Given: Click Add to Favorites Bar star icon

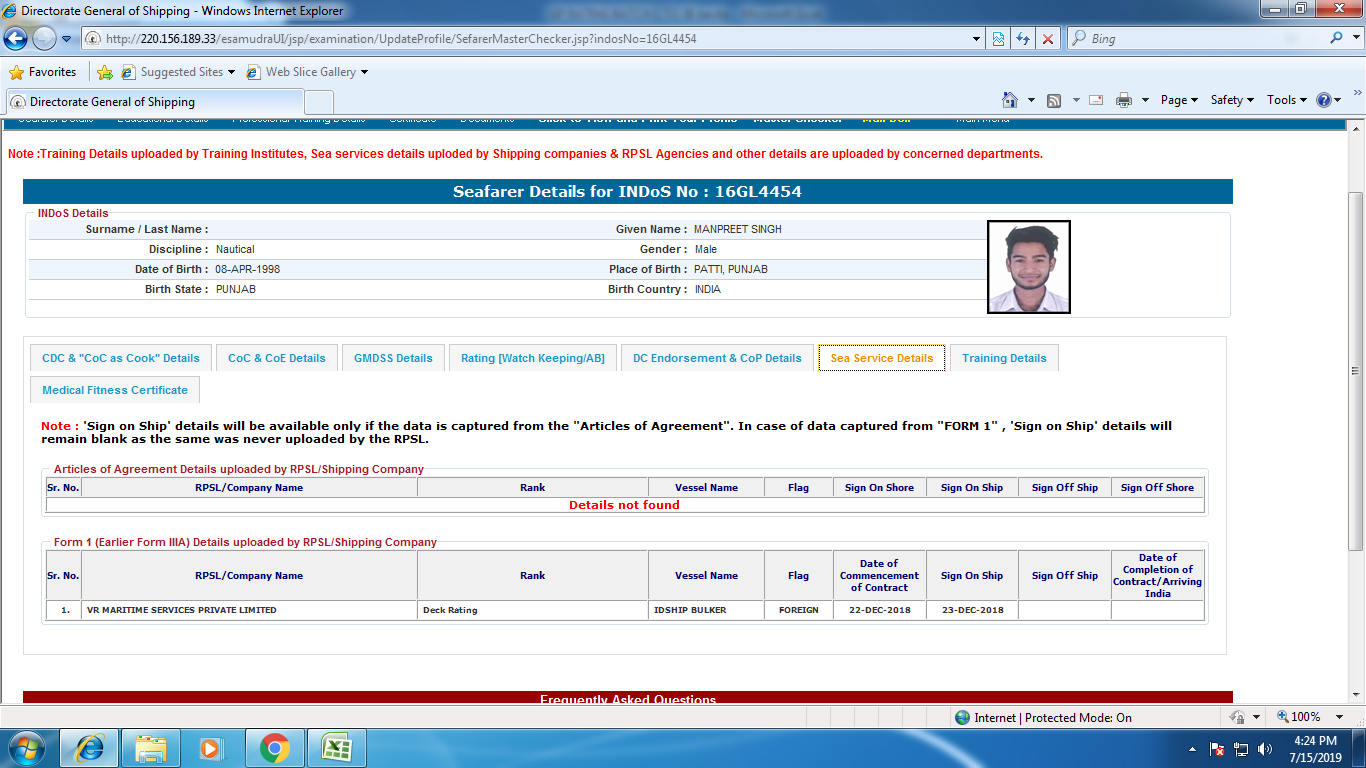Looking at the screenshot, I should pos(105,72).
